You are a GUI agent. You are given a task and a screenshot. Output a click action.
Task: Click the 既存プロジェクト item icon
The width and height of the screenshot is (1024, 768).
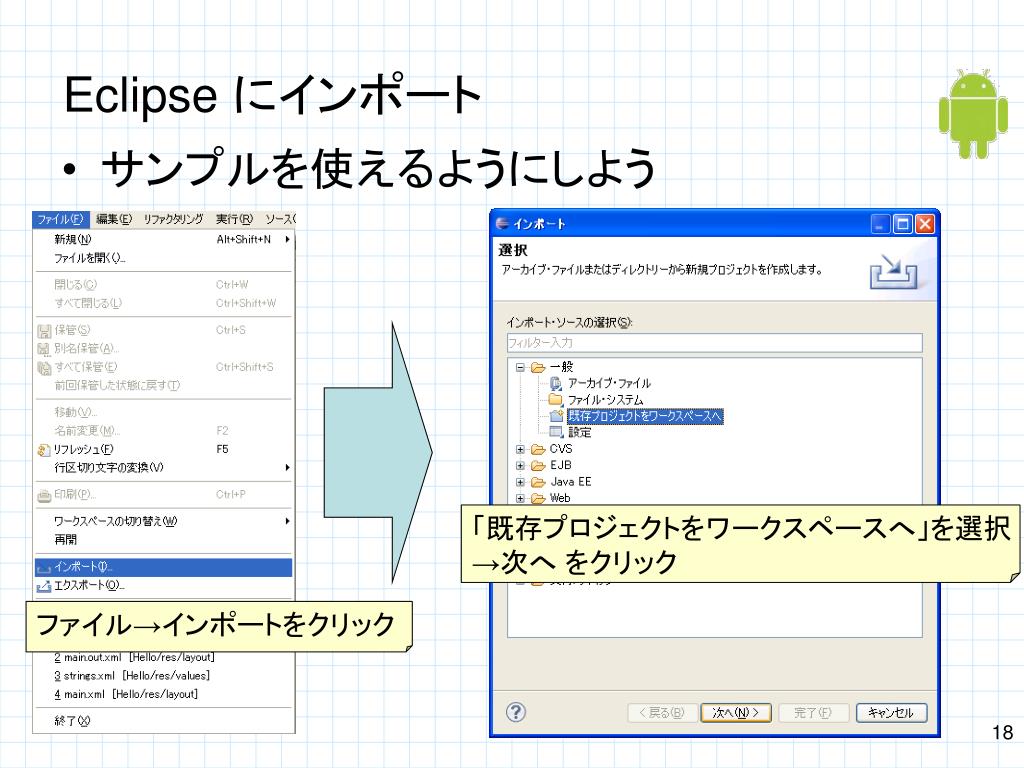(556, 415)
